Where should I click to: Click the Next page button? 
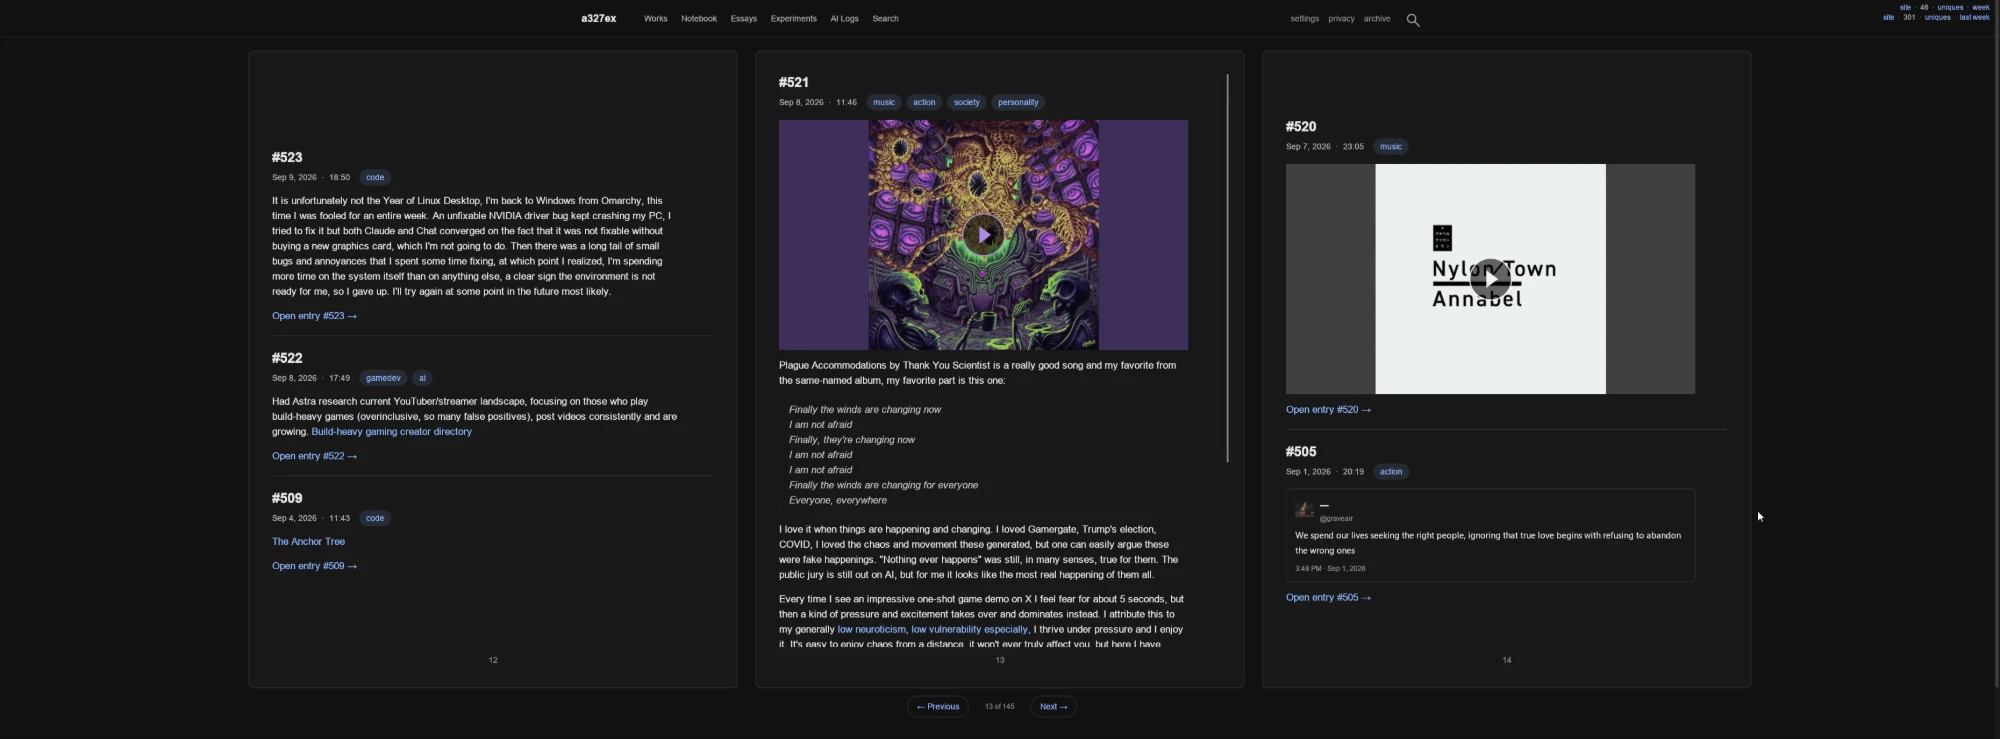[1053, 707]
